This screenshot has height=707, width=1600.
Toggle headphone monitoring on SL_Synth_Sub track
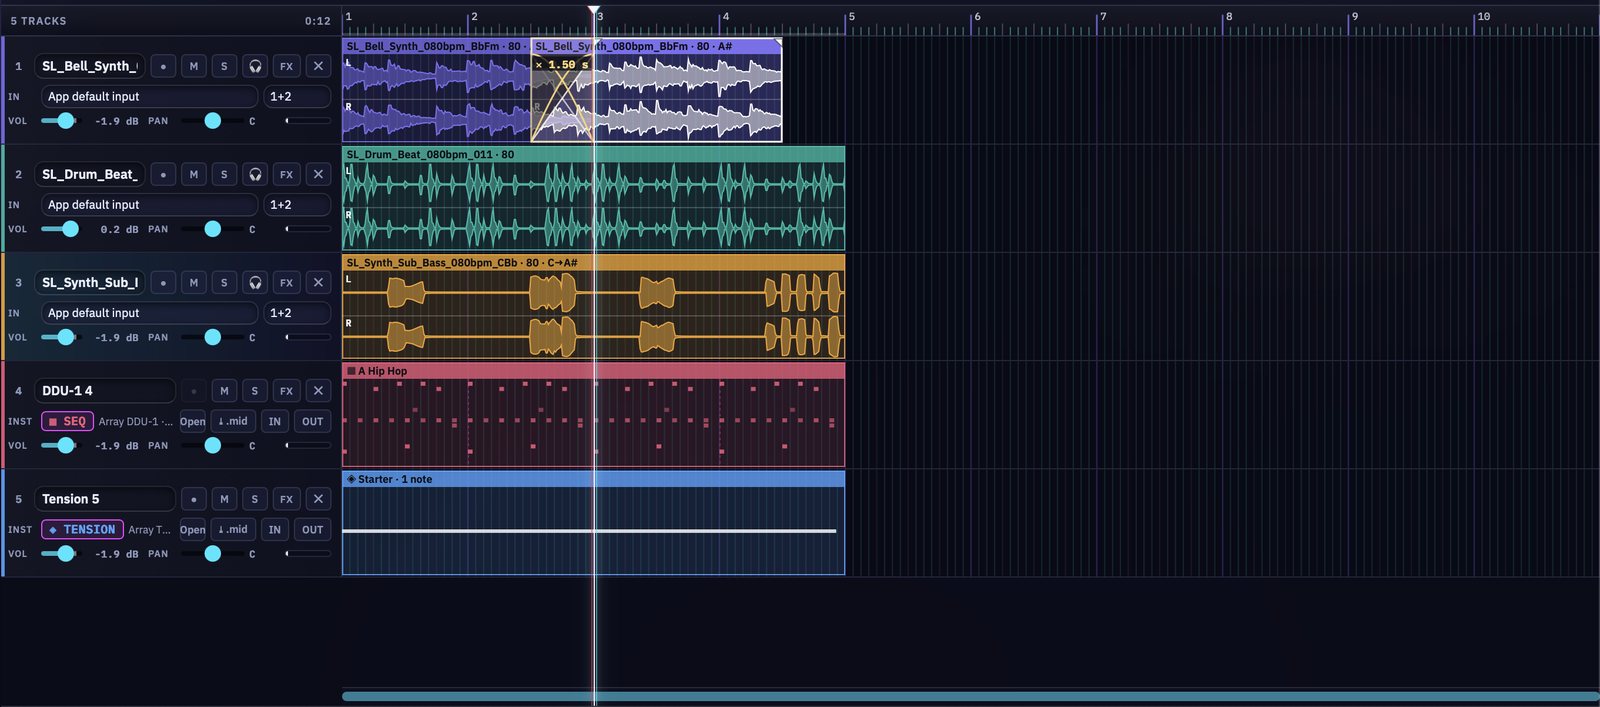[255, 282]
